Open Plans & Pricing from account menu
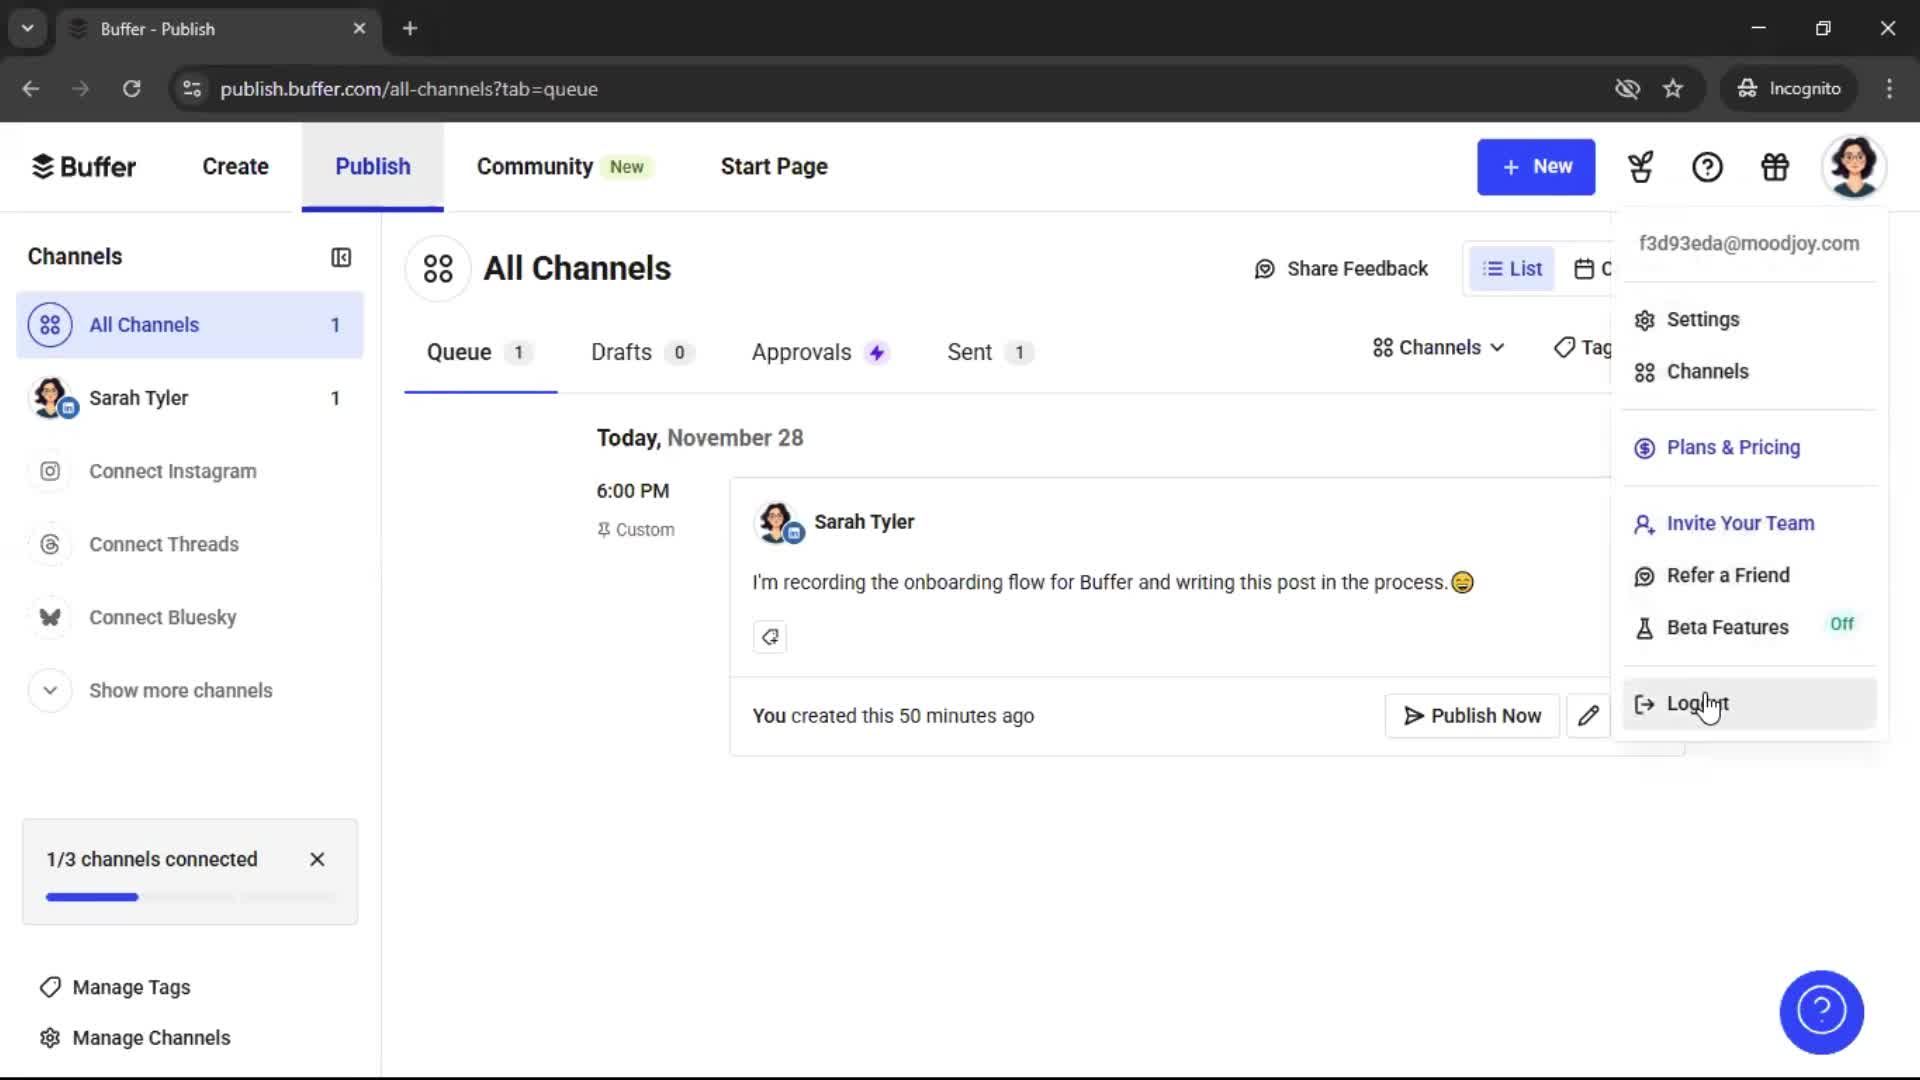 coord(1732,447)
